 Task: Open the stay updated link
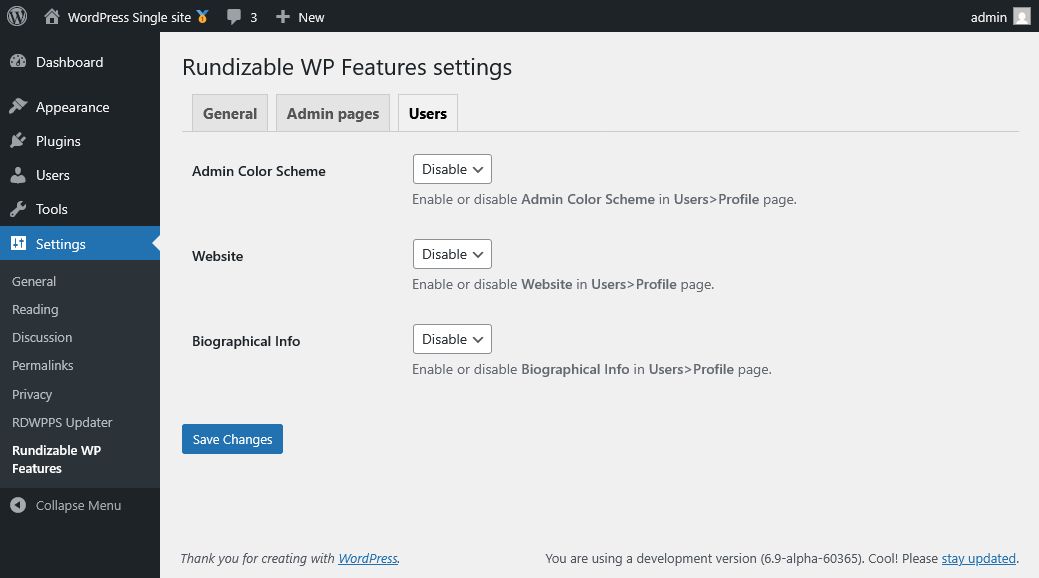click(978, 558)
